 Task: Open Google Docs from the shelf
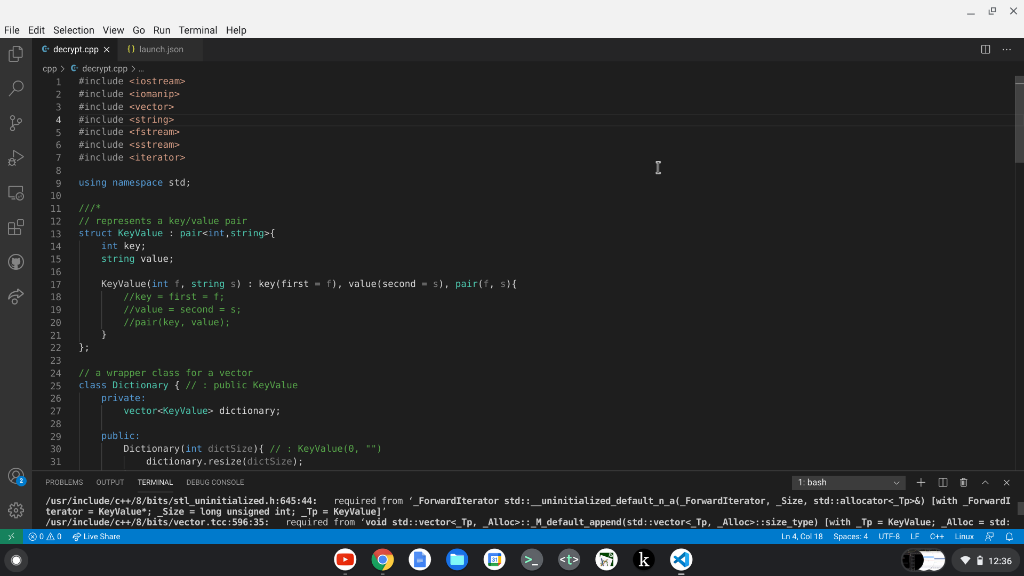(x=420, y=560)
